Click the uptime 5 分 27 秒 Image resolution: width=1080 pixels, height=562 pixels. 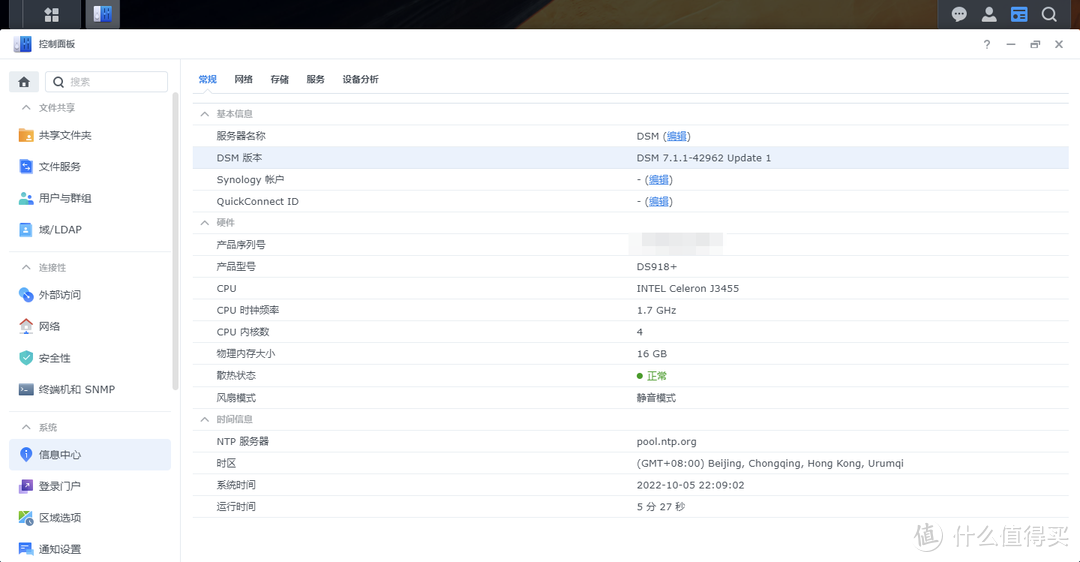661,507
